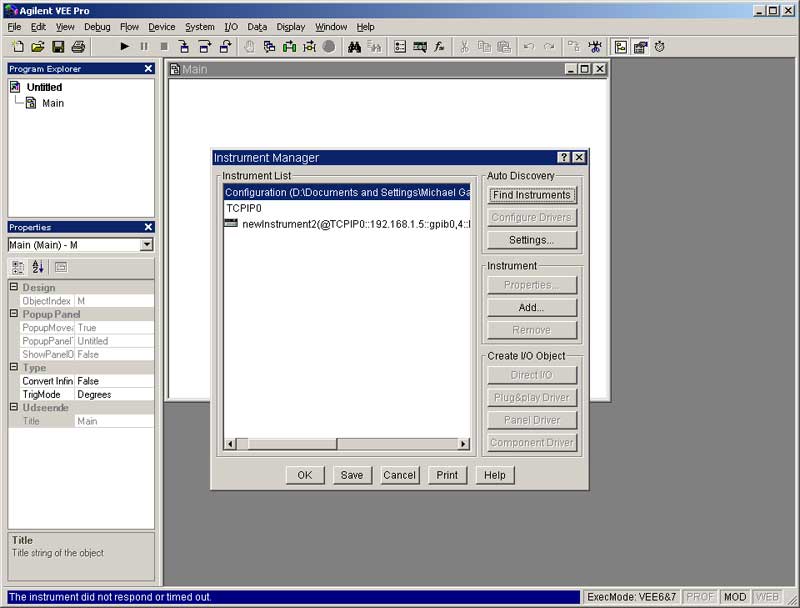This screenshot has height=608, width=800.
Task: Click the binoculars Find icon
Action: tap(354, 47)
